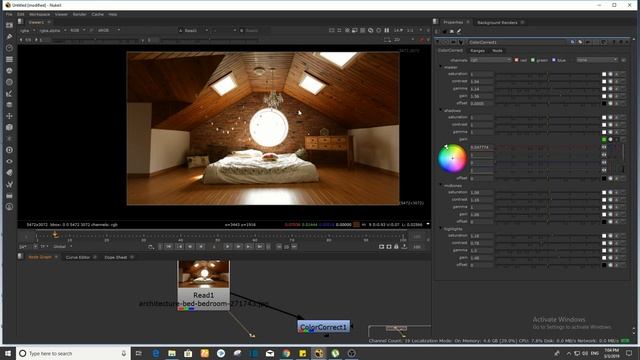Viewport: 640px width, 360px height.
Task: Open File Explorer from taskbar
Action: pos(172,353)
